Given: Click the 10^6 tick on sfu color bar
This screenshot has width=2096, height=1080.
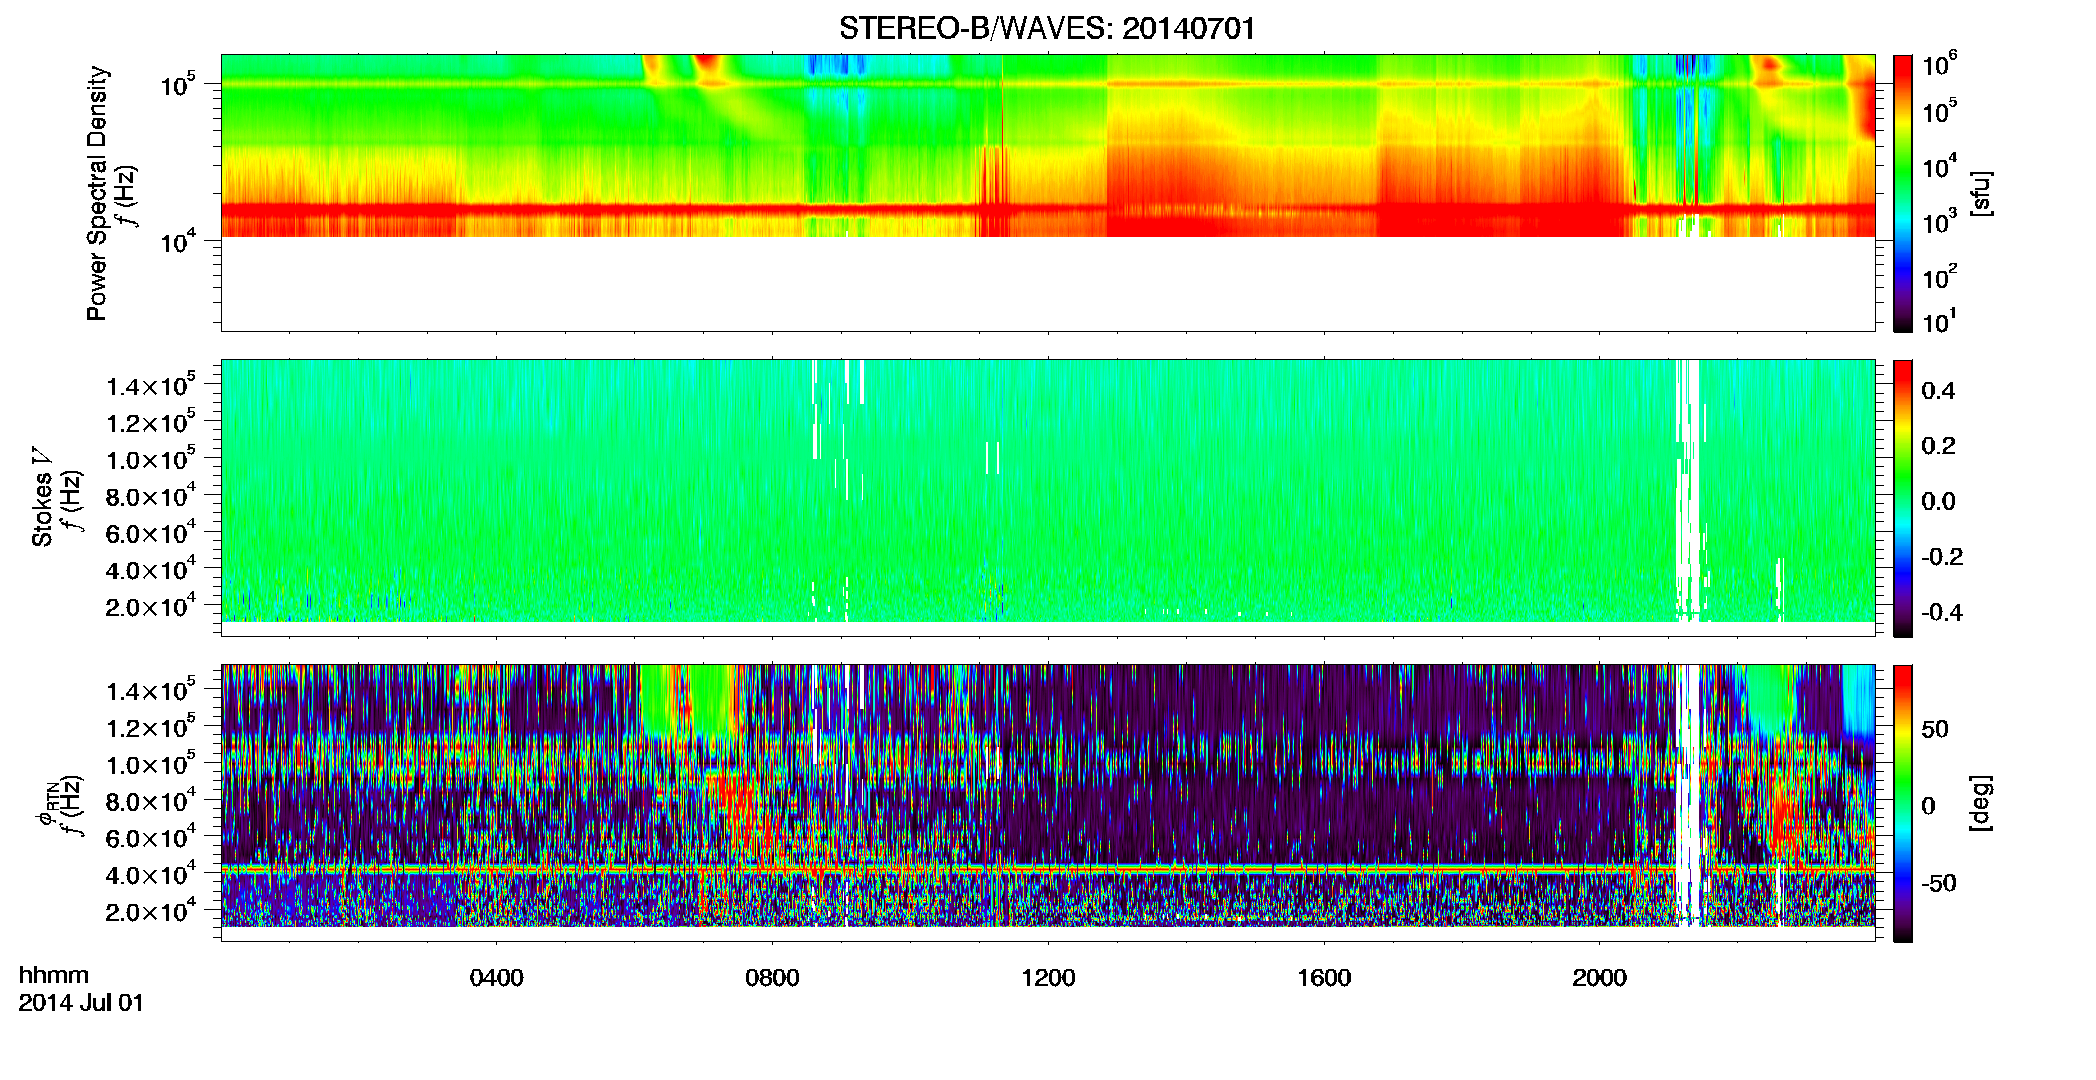Looking at the screenshot, I should [1940, 63].
